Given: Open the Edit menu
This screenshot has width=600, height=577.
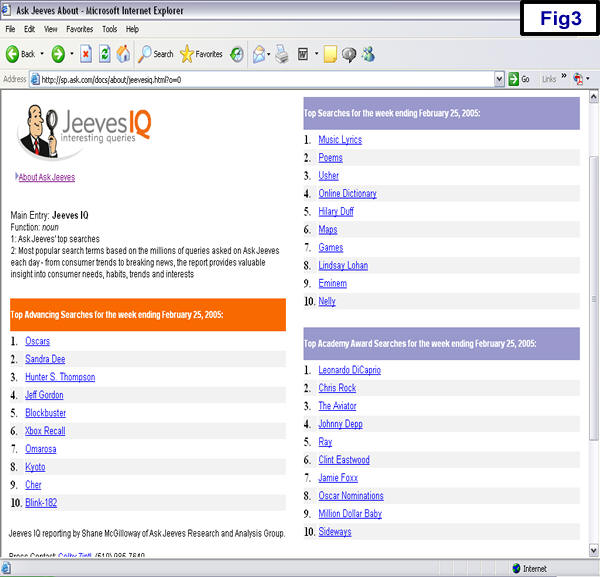Looking at the screenshot, I should point(29,29).
